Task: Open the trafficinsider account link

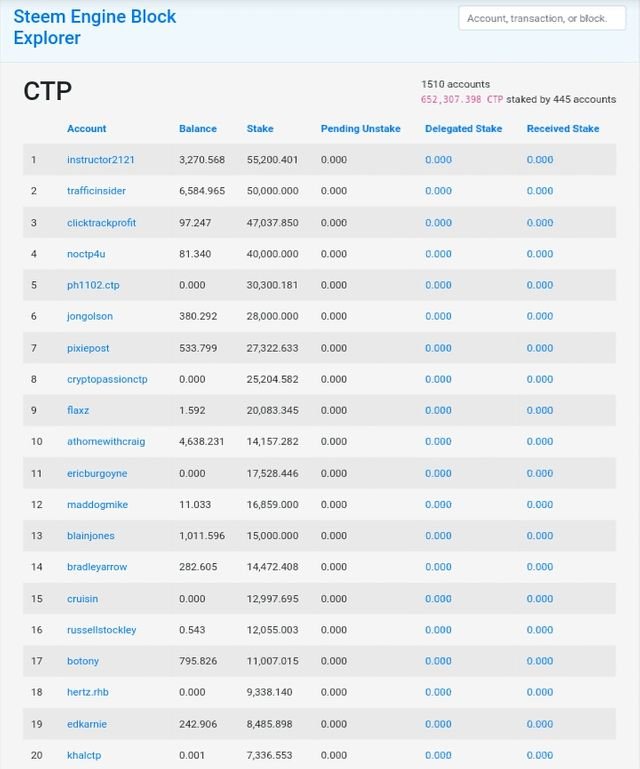Action: tap(96, 191)
